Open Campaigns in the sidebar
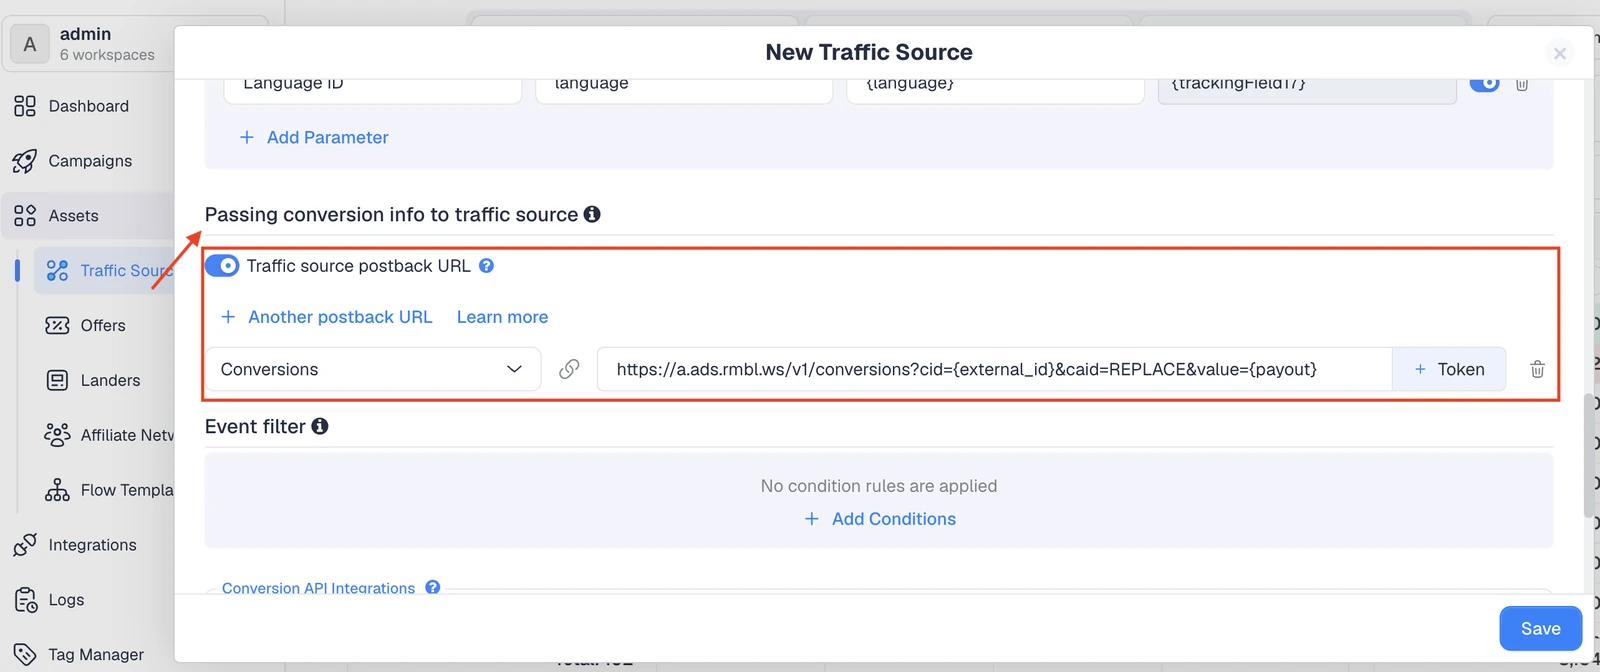The height and width of the screenshot is (672, 1600). click(90, 161)
